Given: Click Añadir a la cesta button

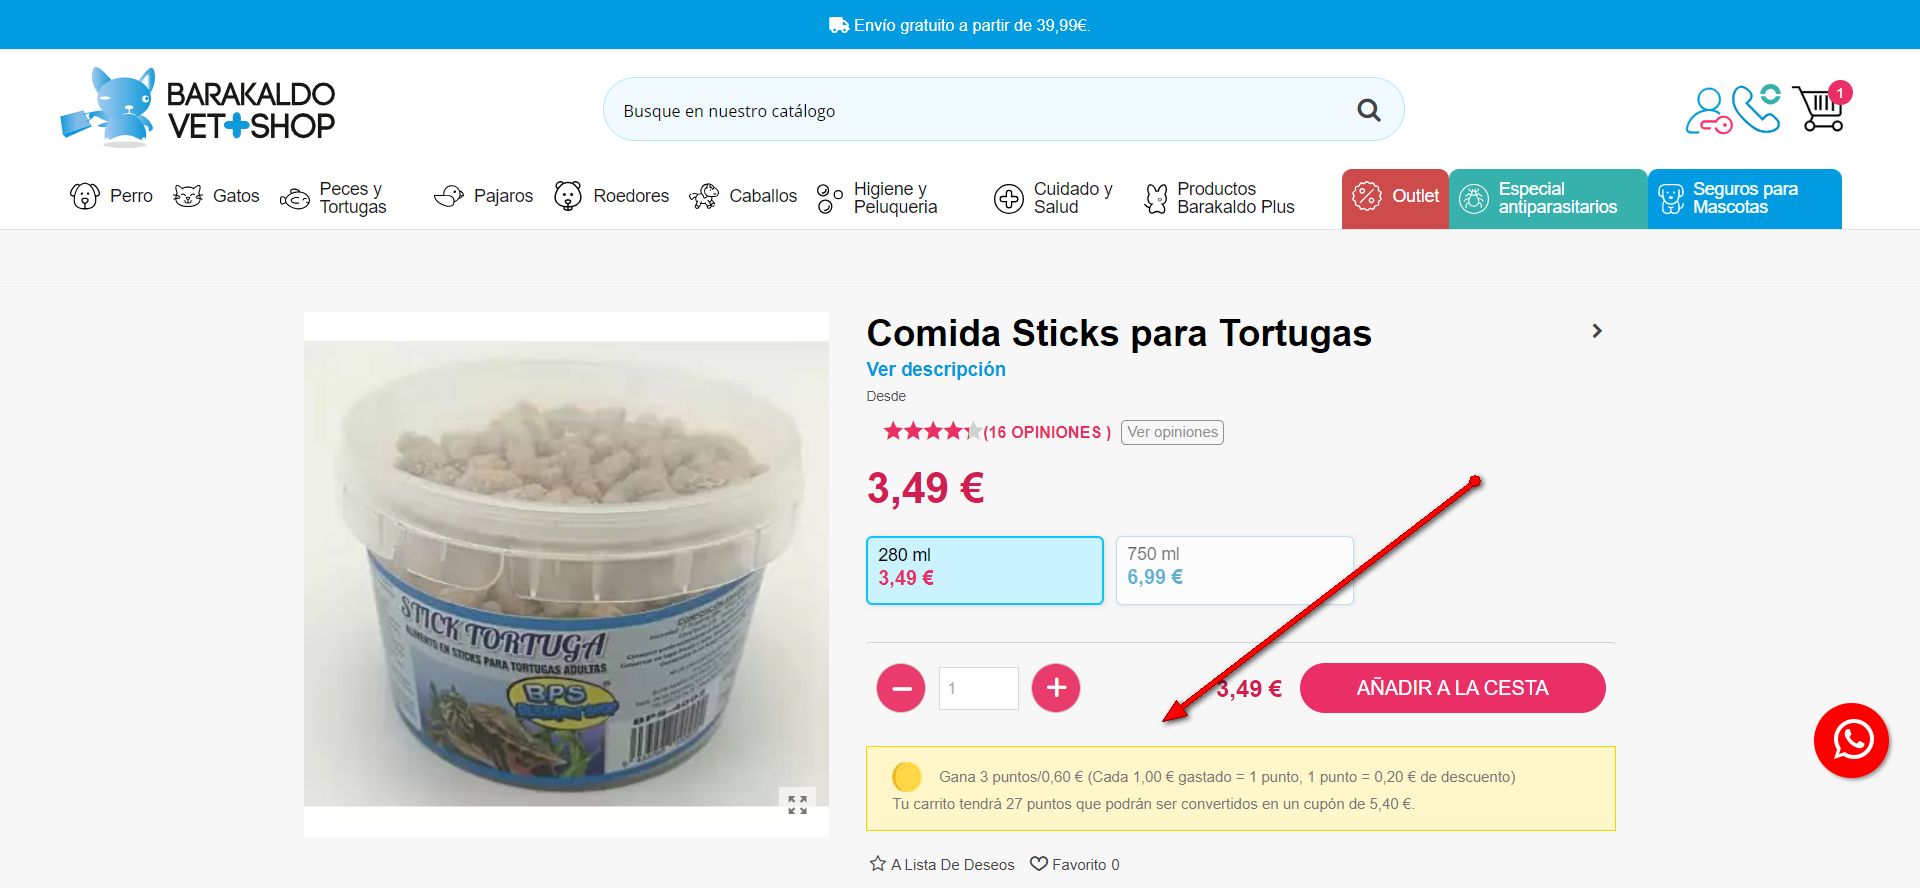Looking at the screenshot, I should click(1452, 688).
